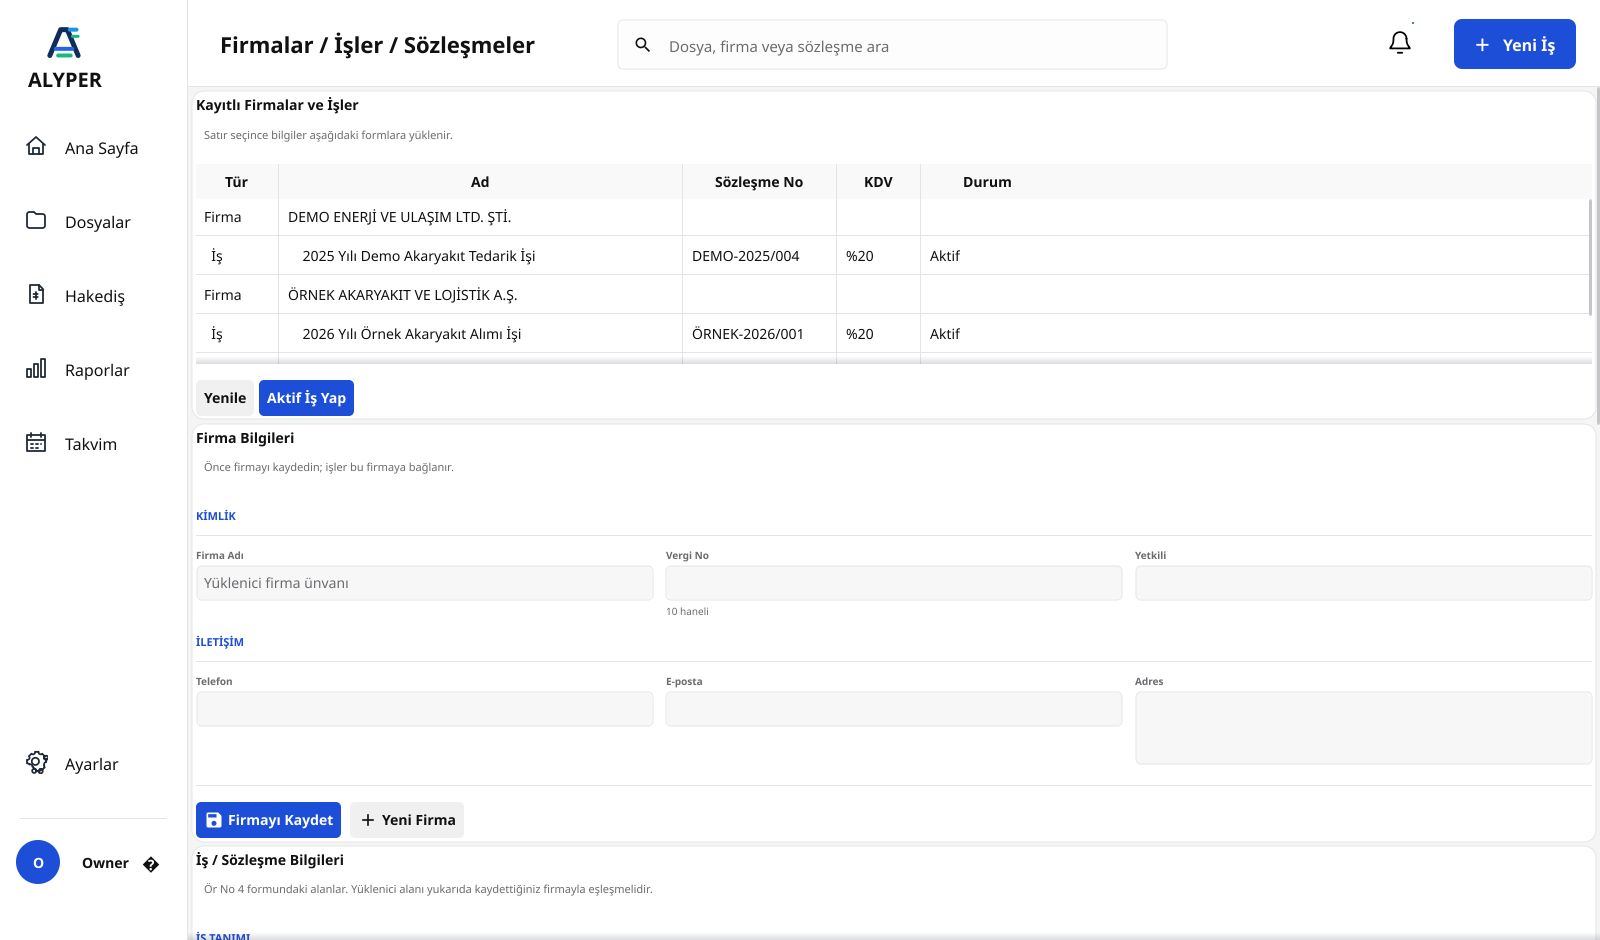Click the Yeni İş button
The height and width of the screenshot is (940, 1600).
pyautogui.click(x=1514, y=44)
